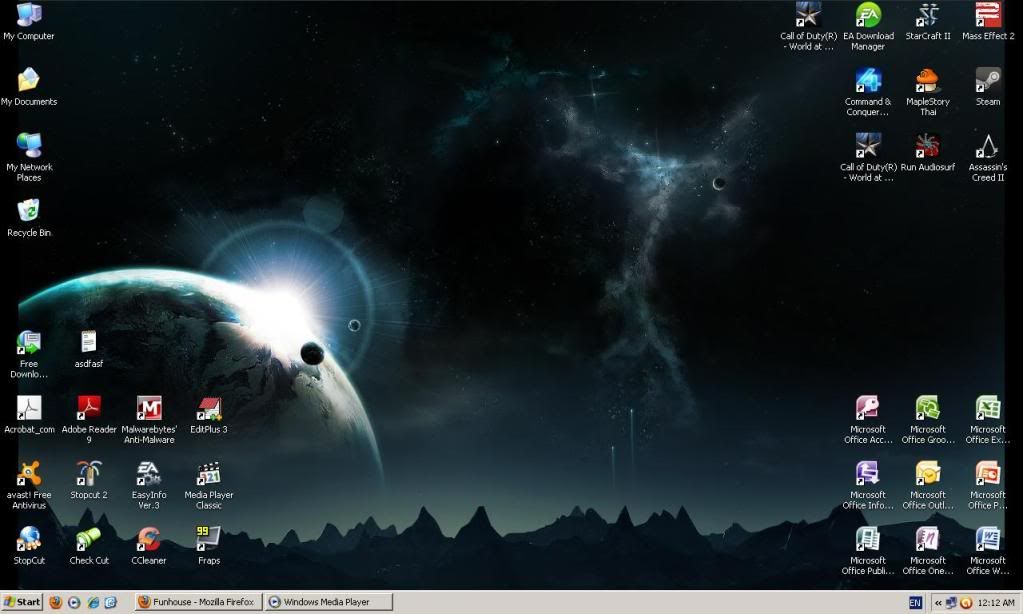Click the network connection tray icon

pyautogui.click(x=951, y=603)
